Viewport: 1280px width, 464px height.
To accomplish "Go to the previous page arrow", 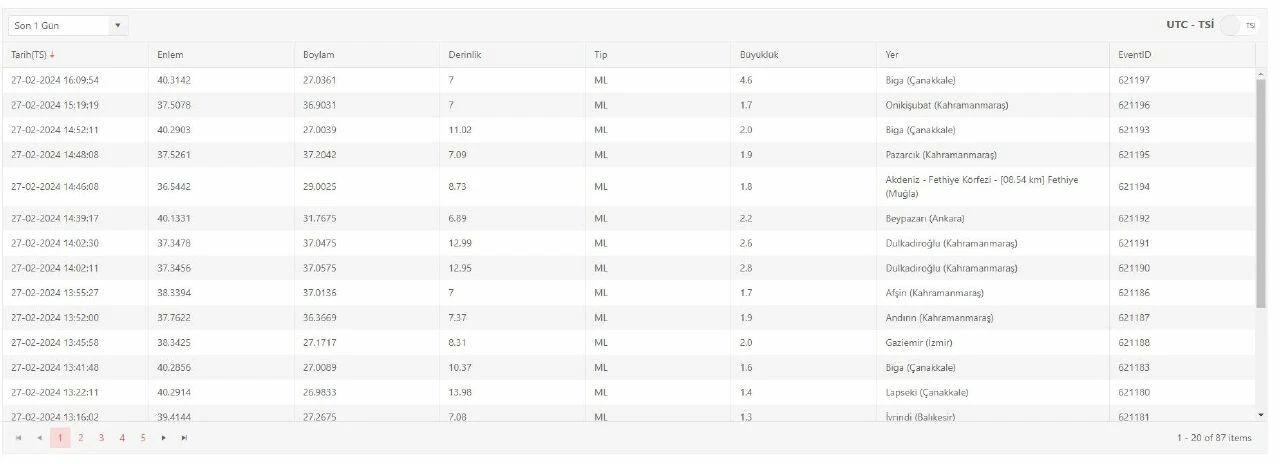I will click(x=40, y=438).
